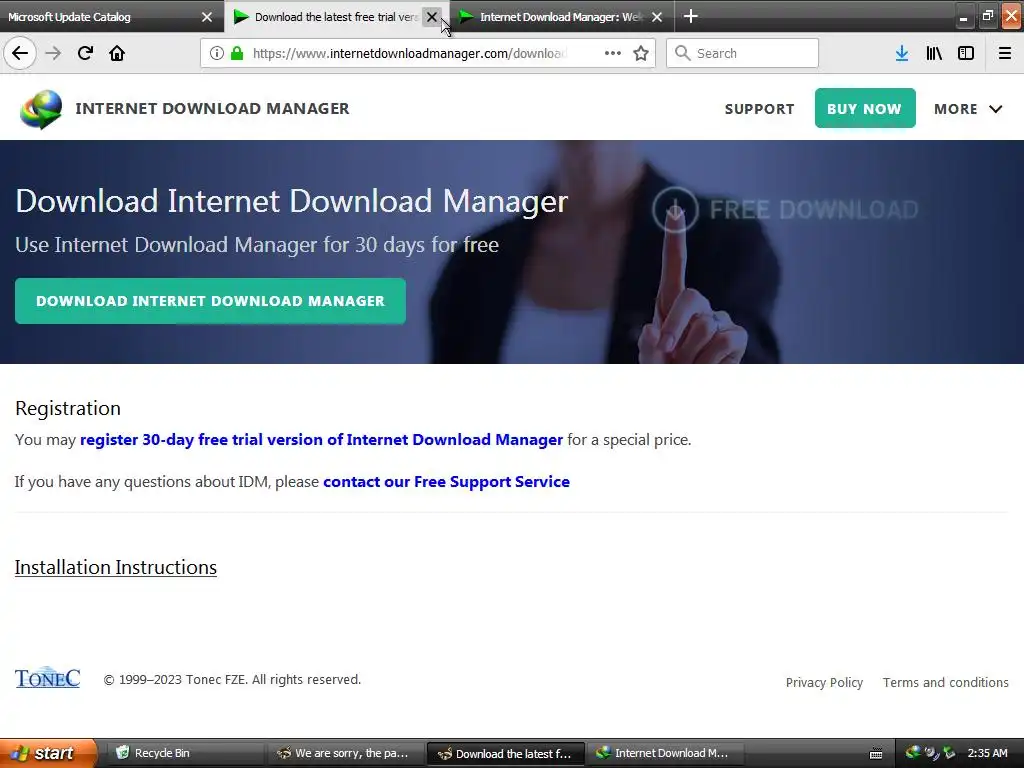The image size is (1024, 768).
Task: Open the Library bookmarks and history
Action: pyautogui.click(x=934, y=54)
